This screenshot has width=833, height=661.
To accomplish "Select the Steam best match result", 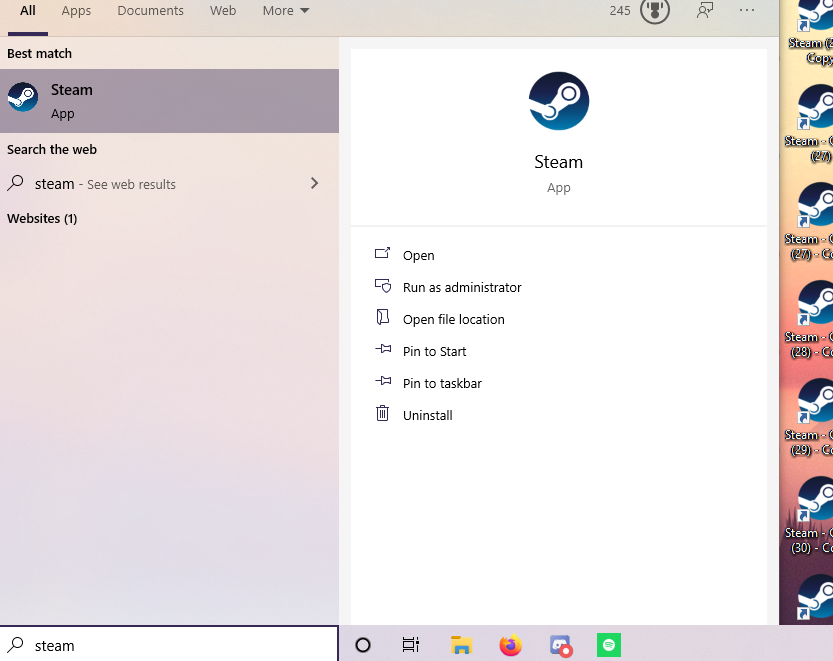I will 169,101.
